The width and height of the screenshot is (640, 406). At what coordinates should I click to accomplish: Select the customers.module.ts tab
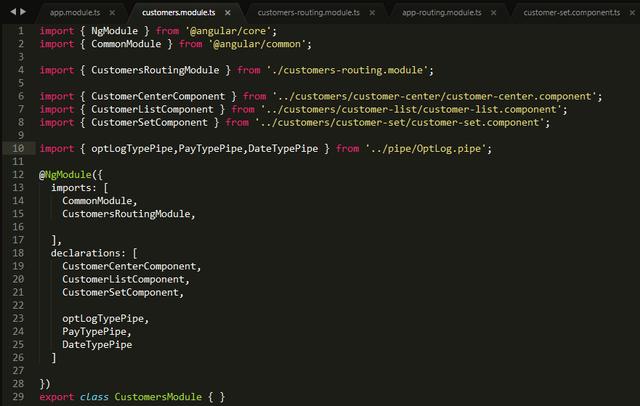tap(178, 13)
